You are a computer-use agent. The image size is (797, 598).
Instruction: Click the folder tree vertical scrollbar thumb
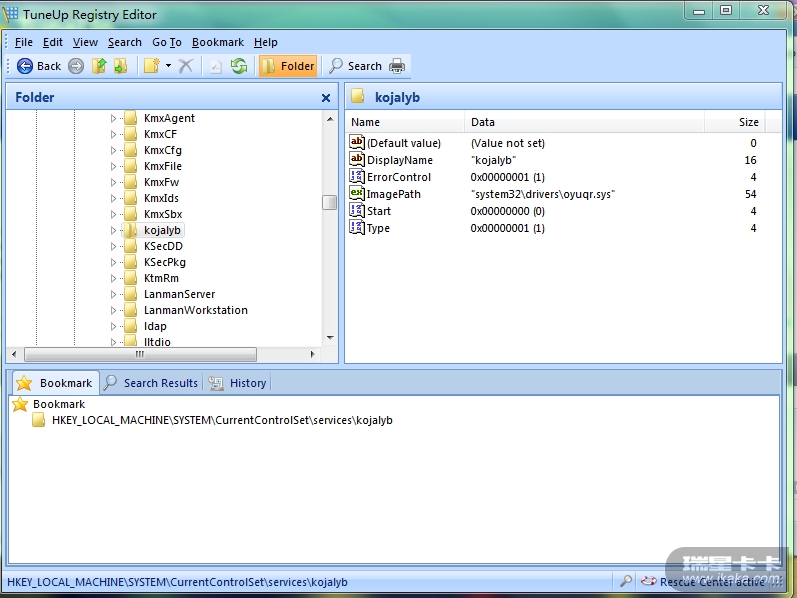point(329,202)
